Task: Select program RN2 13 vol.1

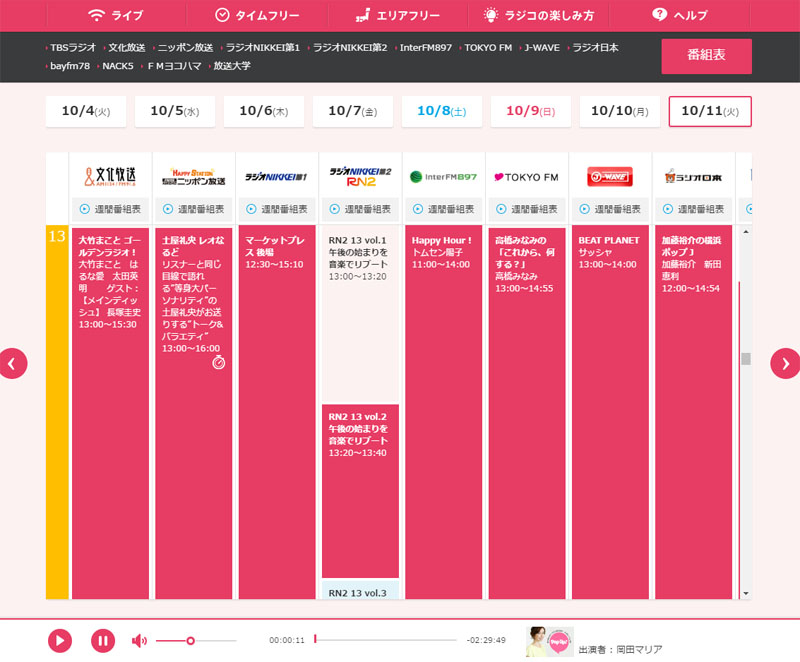Action: point(360,315)
